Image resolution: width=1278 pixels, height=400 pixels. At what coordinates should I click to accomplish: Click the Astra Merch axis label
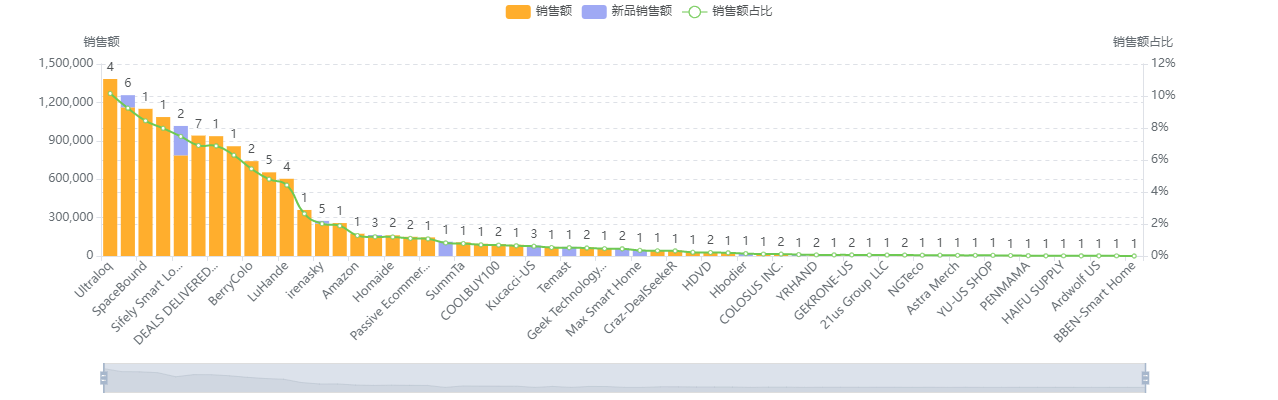click(932, 289)
